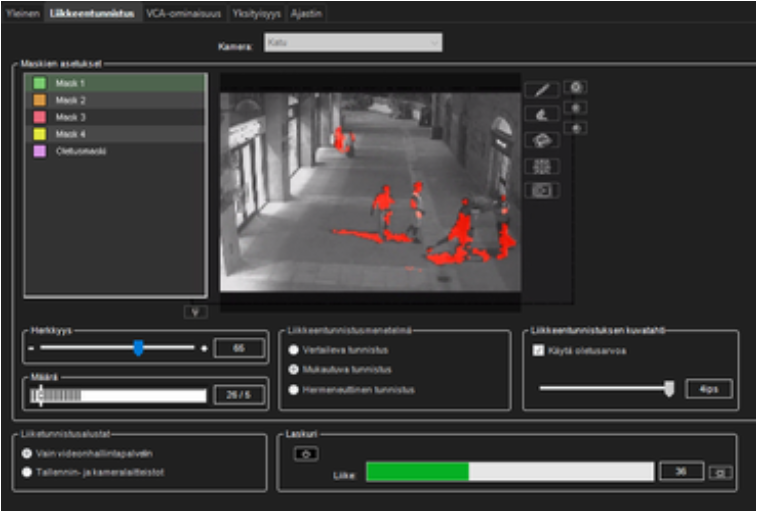Image resolution: width=757 pixels, height=511 pixels.
Task: Select the eraser tool beside video
Action: (541, 115)
